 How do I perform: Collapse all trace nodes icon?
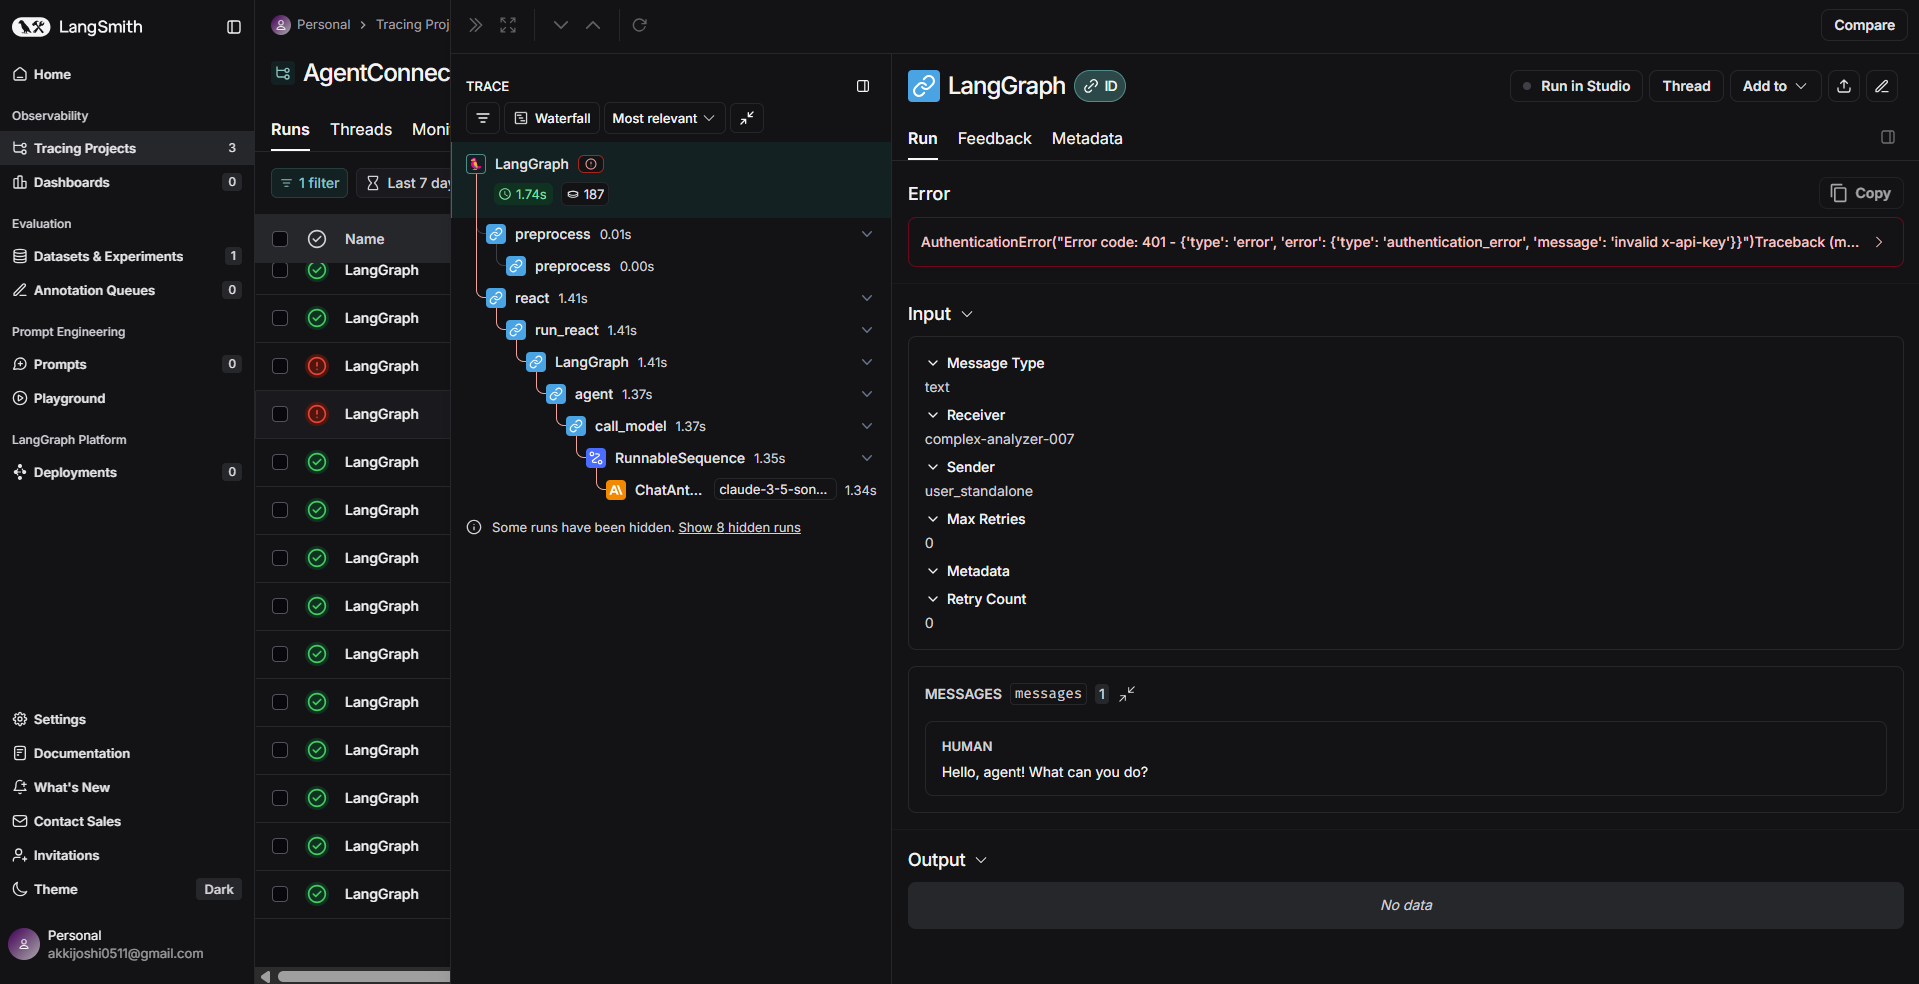coord(747,118)
